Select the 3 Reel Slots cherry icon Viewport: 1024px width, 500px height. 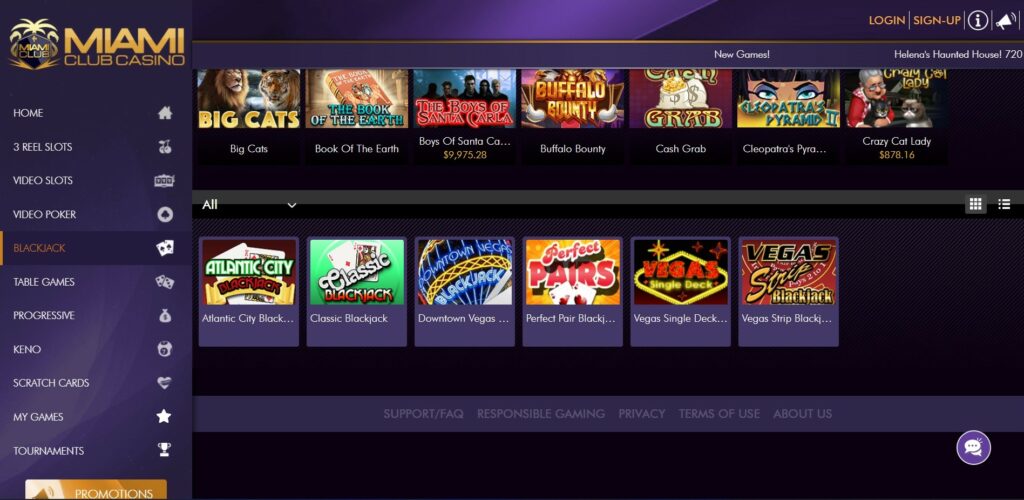[165, 147]
